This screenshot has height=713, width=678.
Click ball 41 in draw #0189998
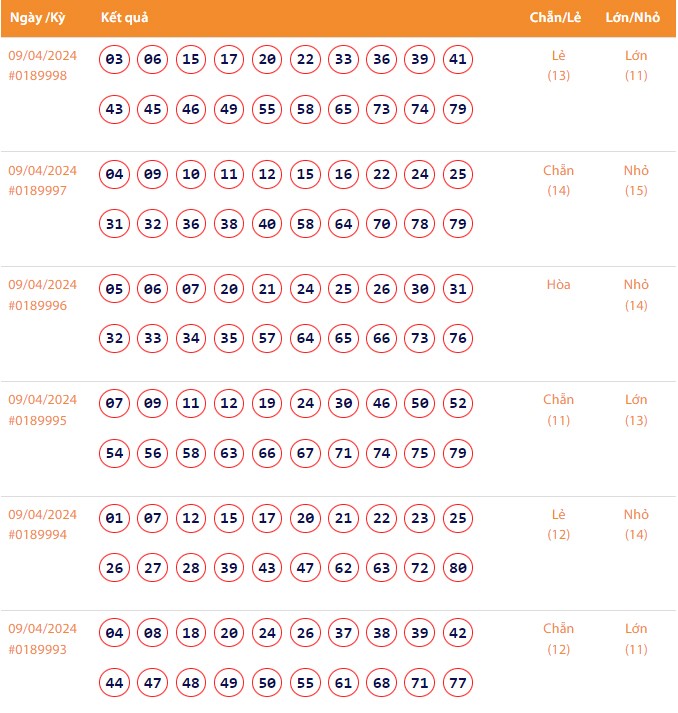[x=457, y=60]
